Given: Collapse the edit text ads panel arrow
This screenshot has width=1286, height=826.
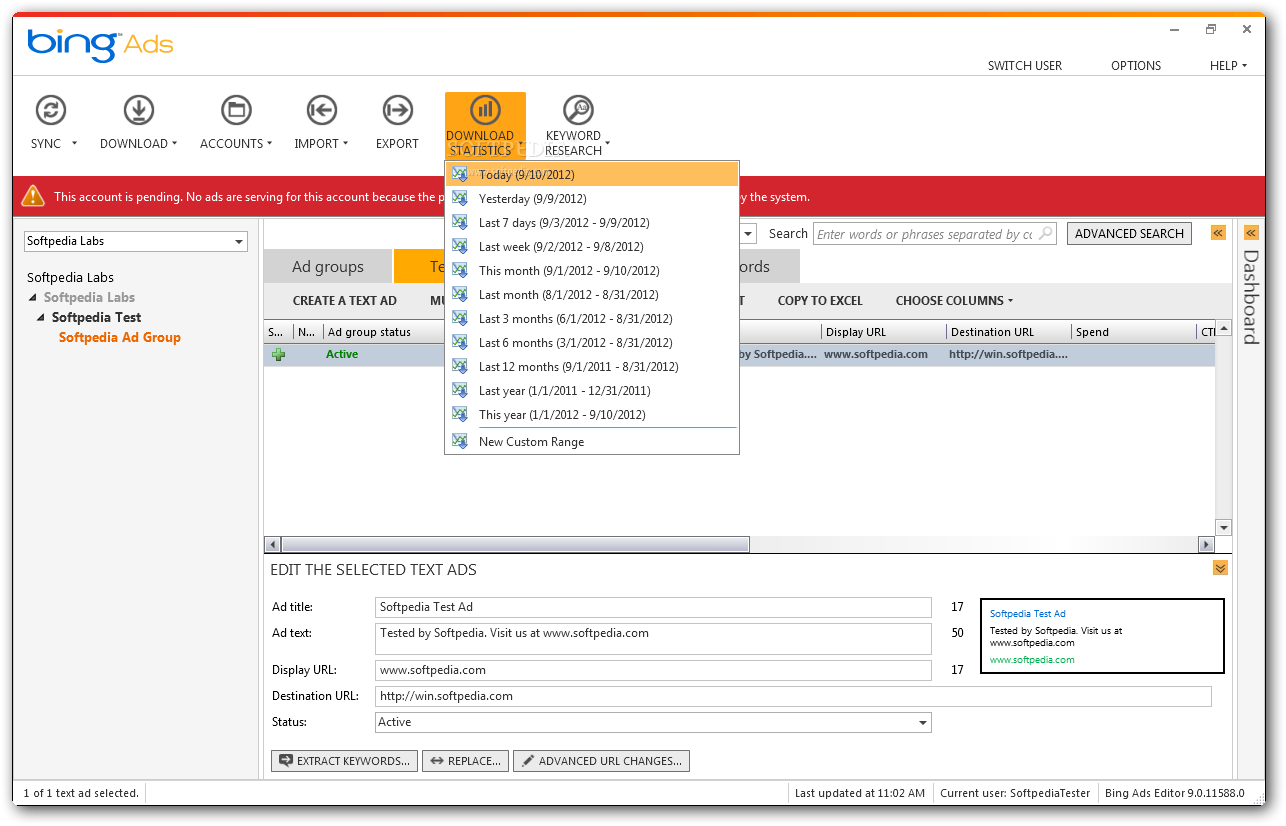Looking at the screenshot, I should tap(1220, 568).
